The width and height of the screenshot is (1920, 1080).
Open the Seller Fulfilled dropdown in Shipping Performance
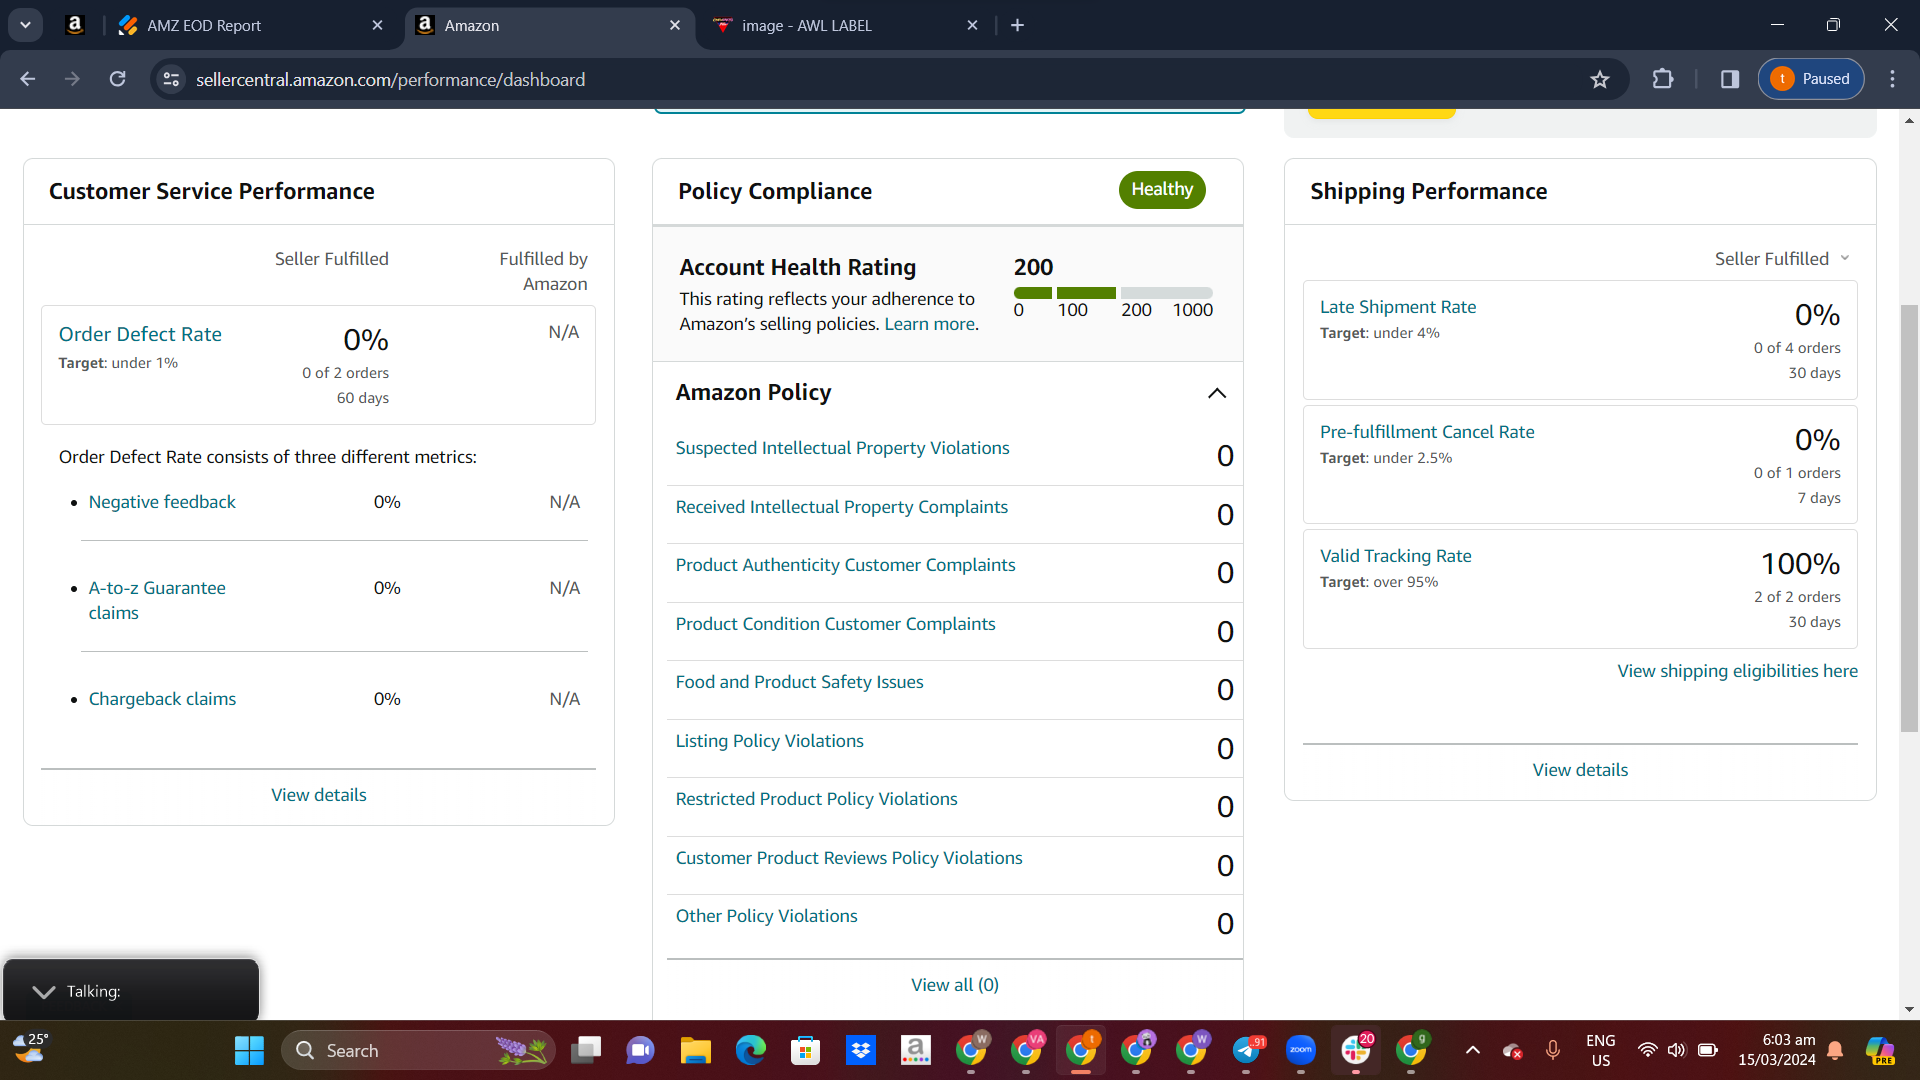tap(1782, 259)
